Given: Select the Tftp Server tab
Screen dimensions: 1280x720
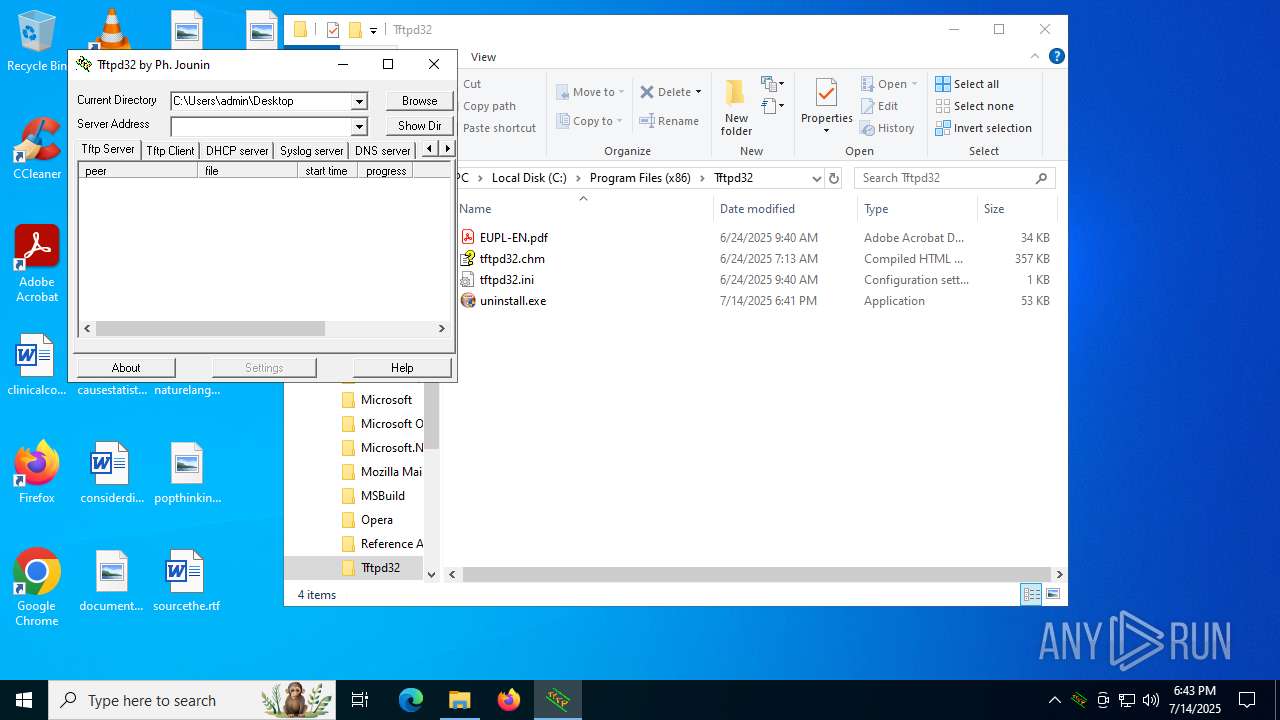Looking at the screenshot, I should (x=108, y=149).
